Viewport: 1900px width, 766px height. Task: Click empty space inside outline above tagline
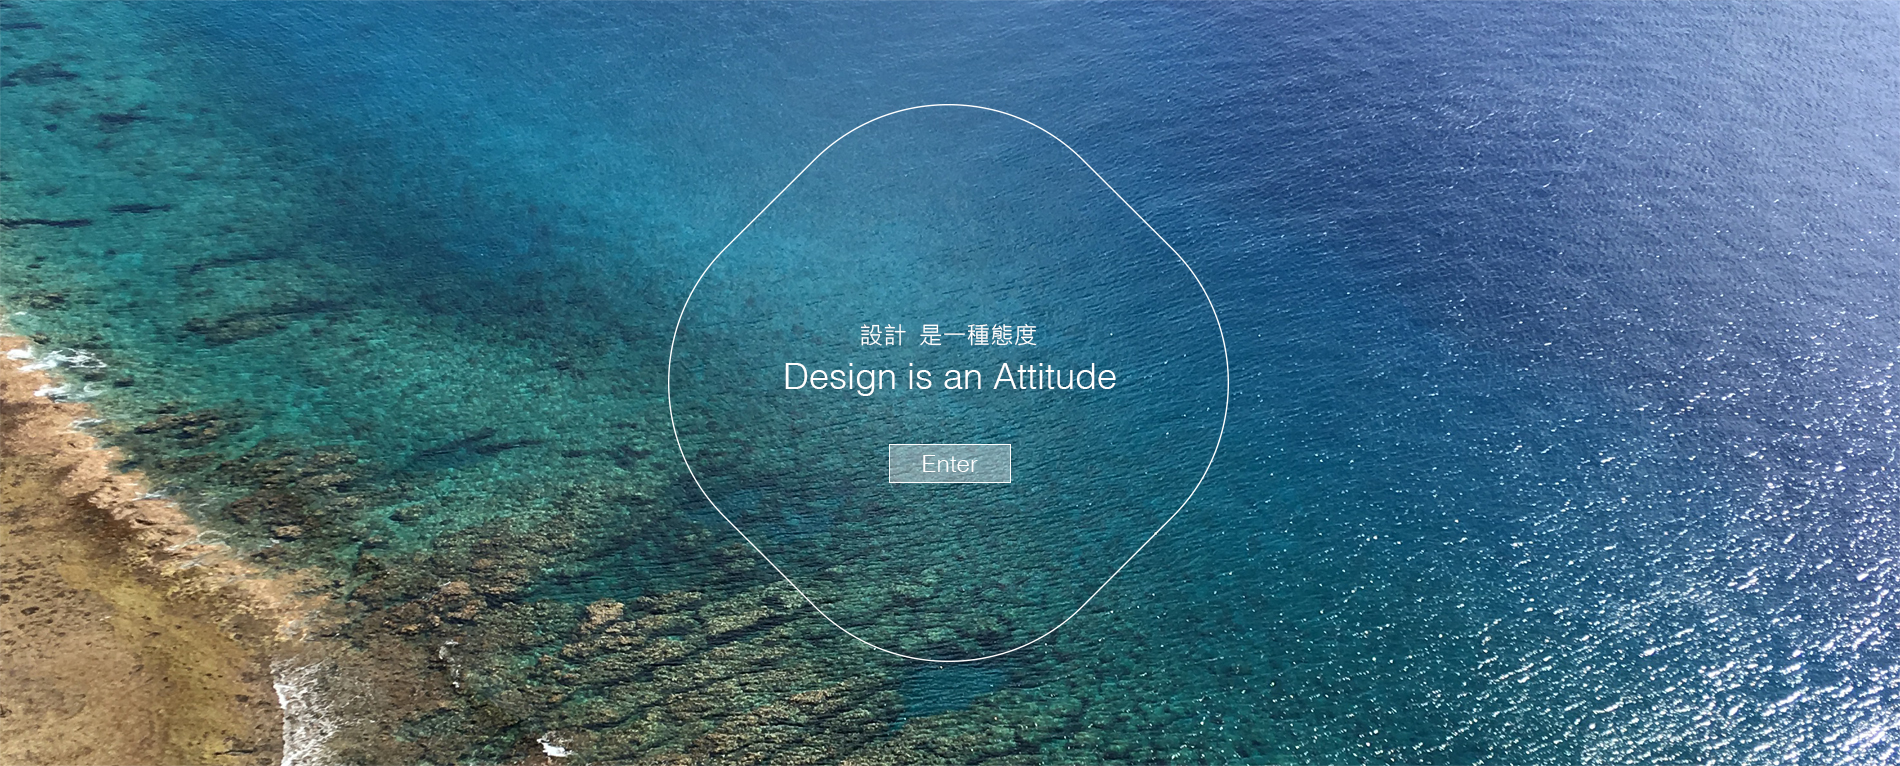pos(948,220)
